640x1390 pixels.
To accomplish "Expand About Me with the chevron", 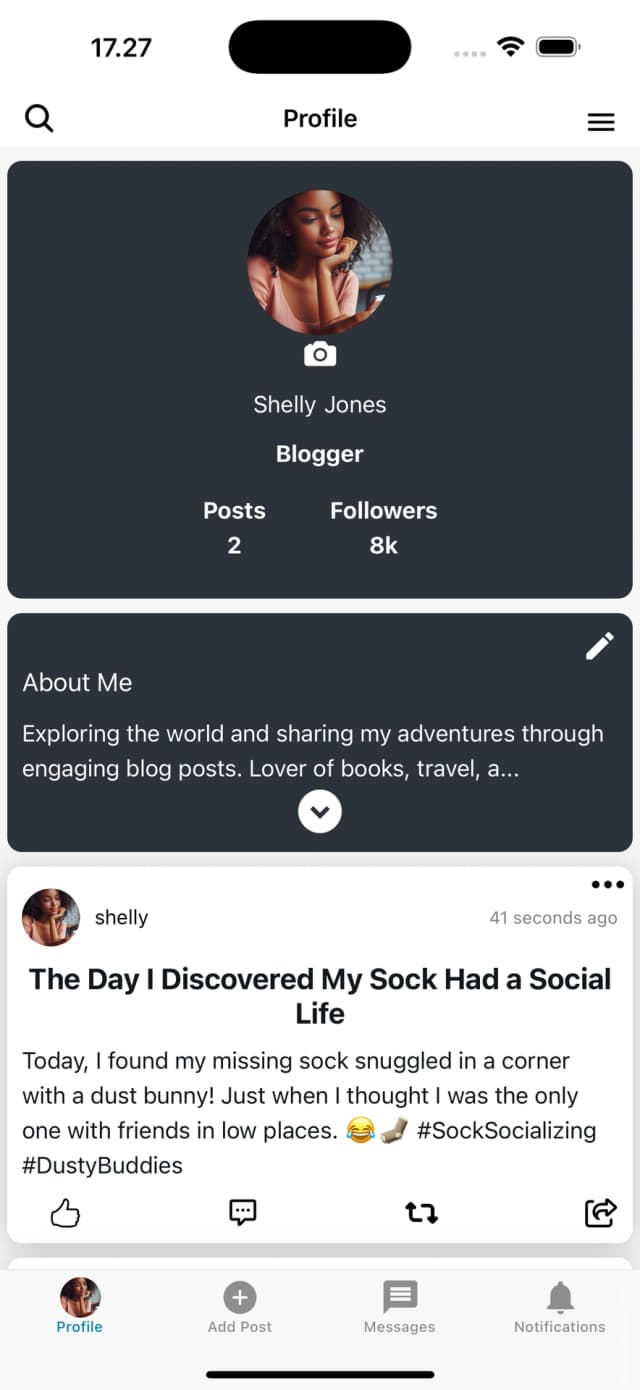I will point(320,812).
